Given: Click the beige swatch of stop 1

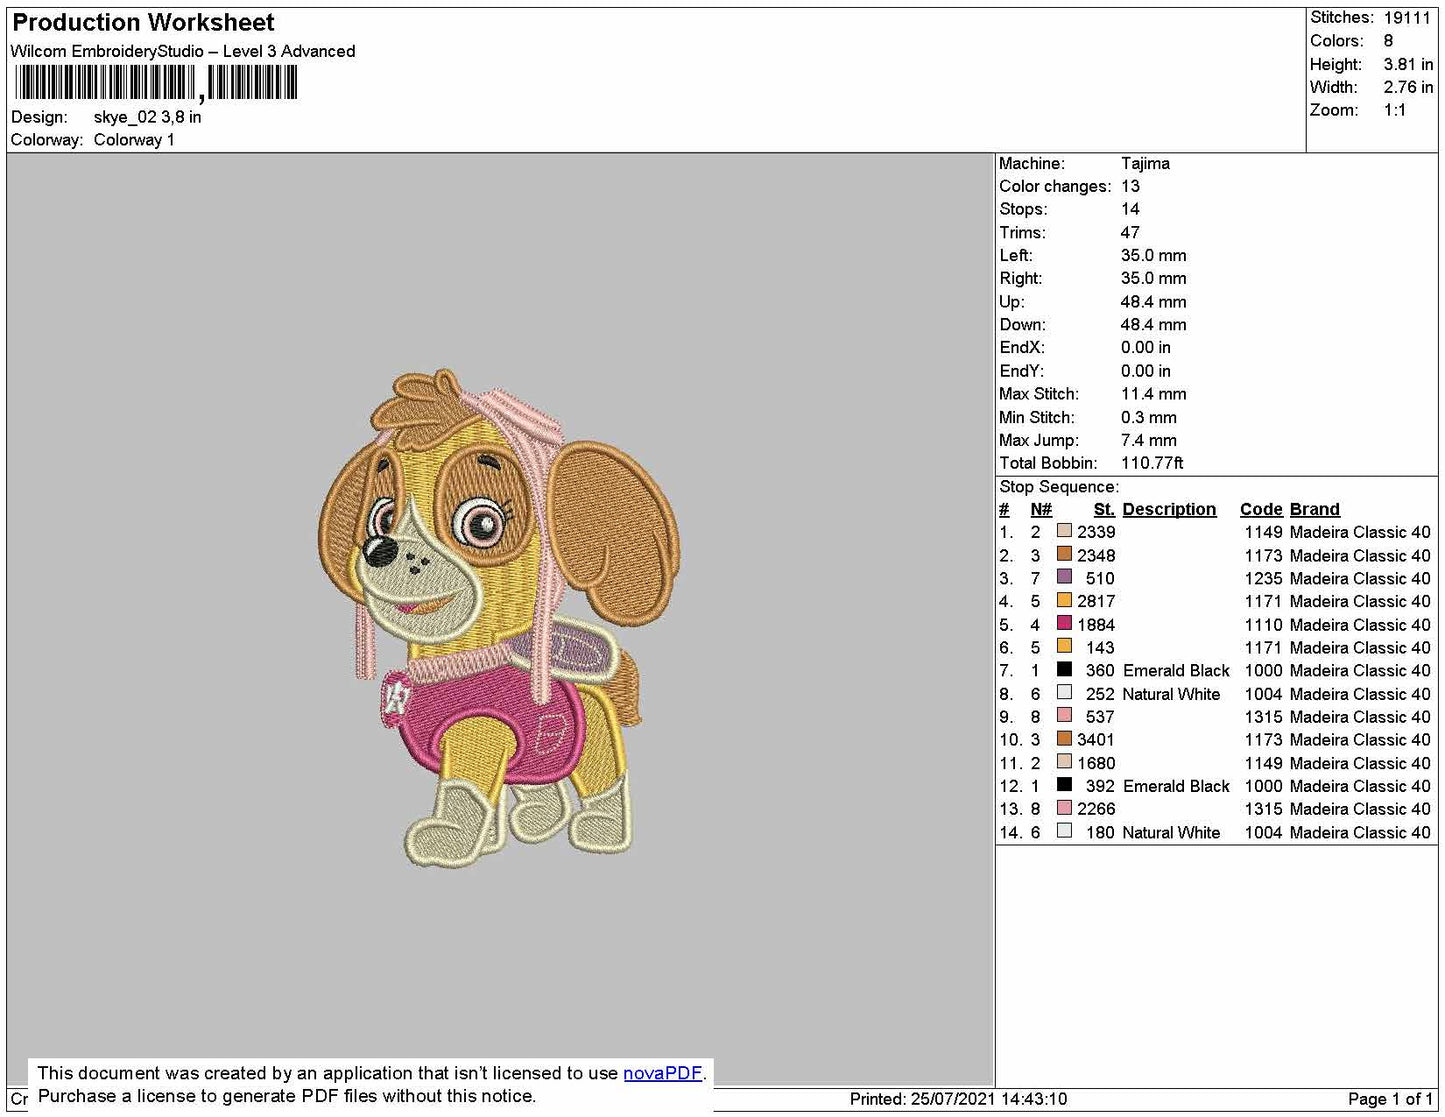Looking at the screenshot, I should pos(1064,531).
